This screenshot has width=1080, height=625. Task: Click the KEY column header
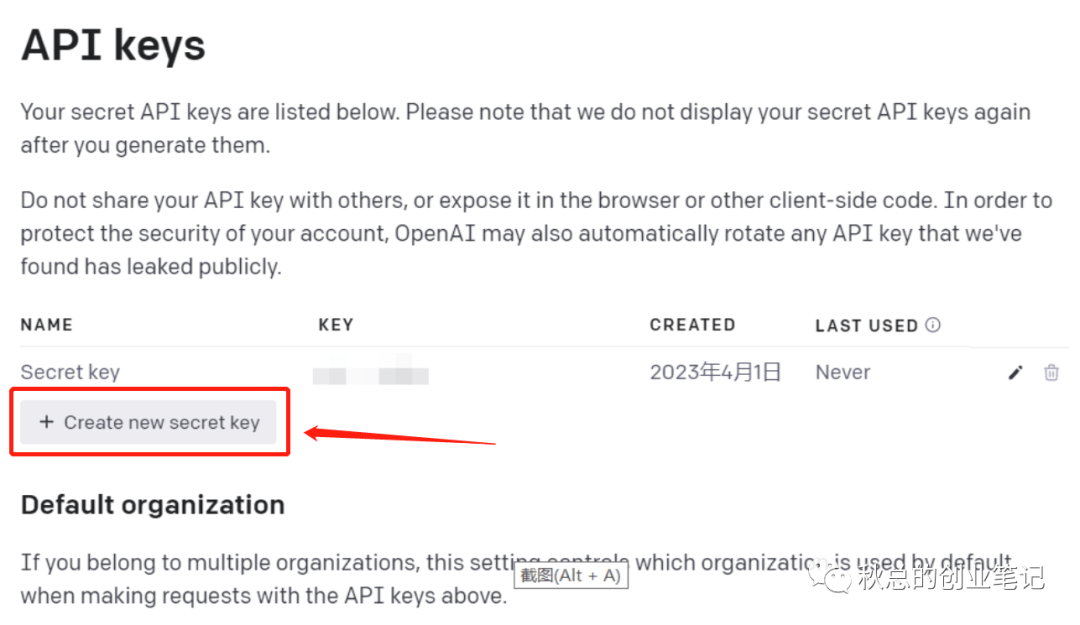click(335, 325)
